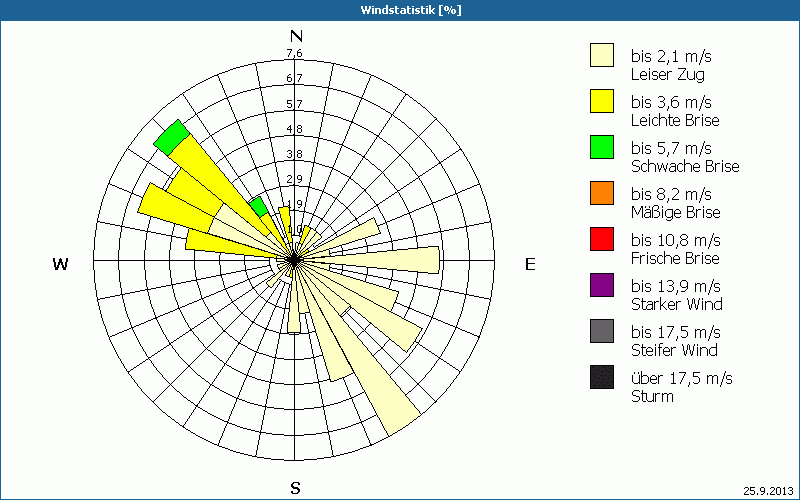Click the 'Frische Brise' legend text
The image size is (800, 500).
click(675, 258)
